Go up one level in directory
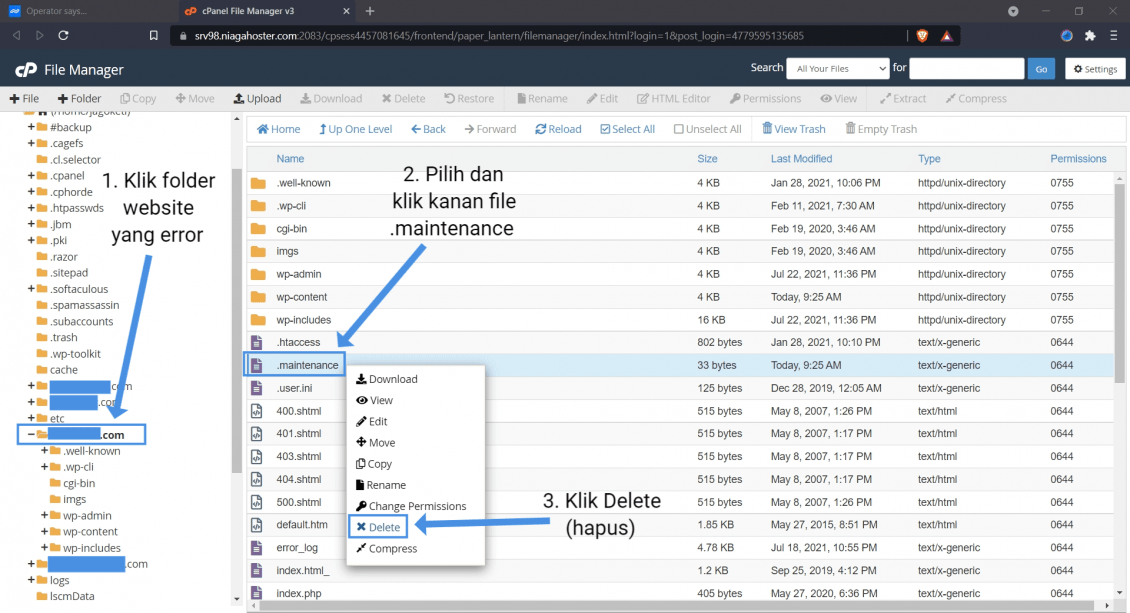This screenshot has height=613, width=1130. (355, 129)
